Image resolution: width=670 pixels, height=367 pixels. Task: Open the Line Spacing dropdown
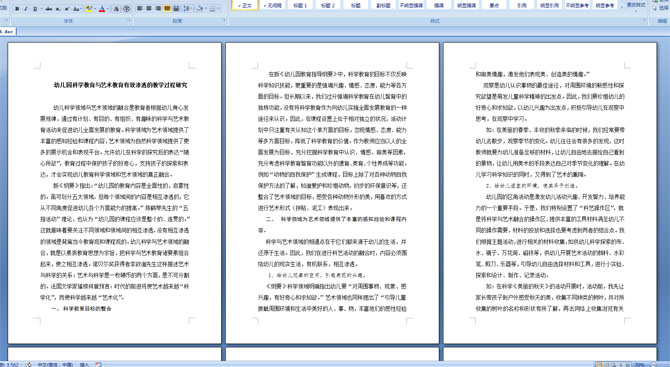pos(188,8)
